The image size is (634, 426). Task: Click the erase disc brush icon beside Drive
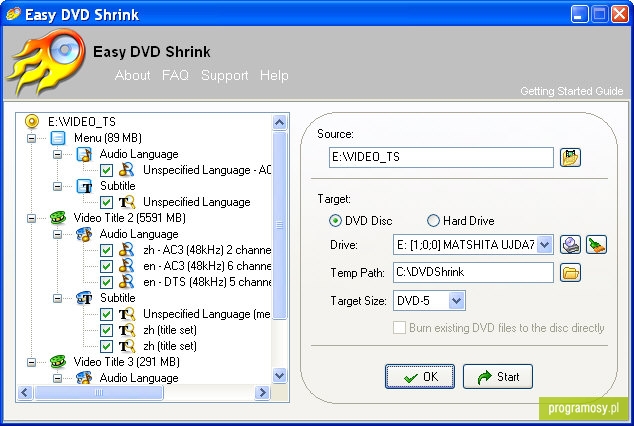tap(596, 245)
